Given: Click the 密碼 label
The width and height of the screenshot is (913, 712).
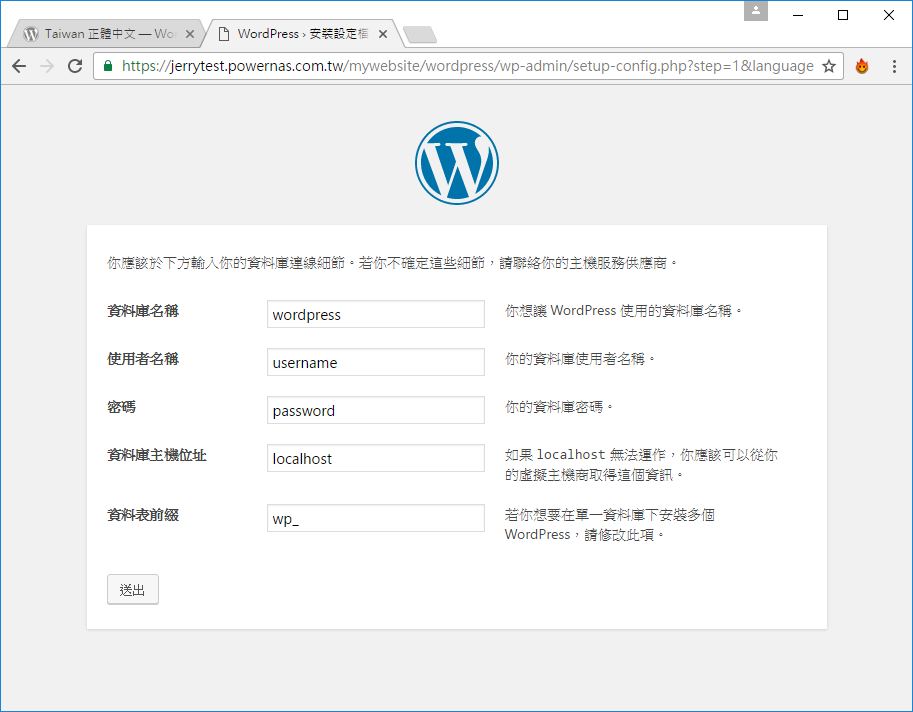Looking at the screenshot, I should 121,407.
